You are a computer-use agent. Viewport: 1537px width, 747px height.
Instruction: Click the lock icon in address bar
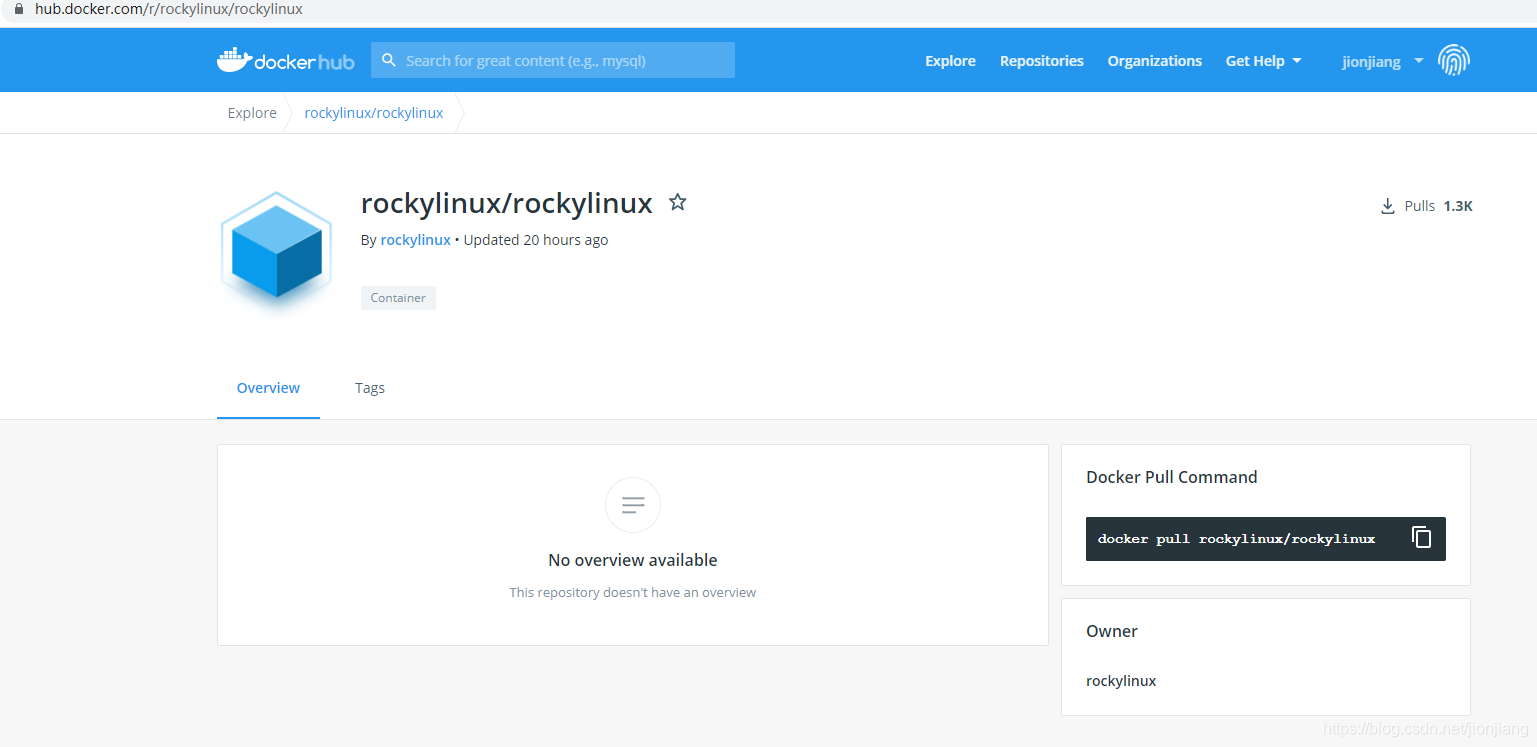17,9
